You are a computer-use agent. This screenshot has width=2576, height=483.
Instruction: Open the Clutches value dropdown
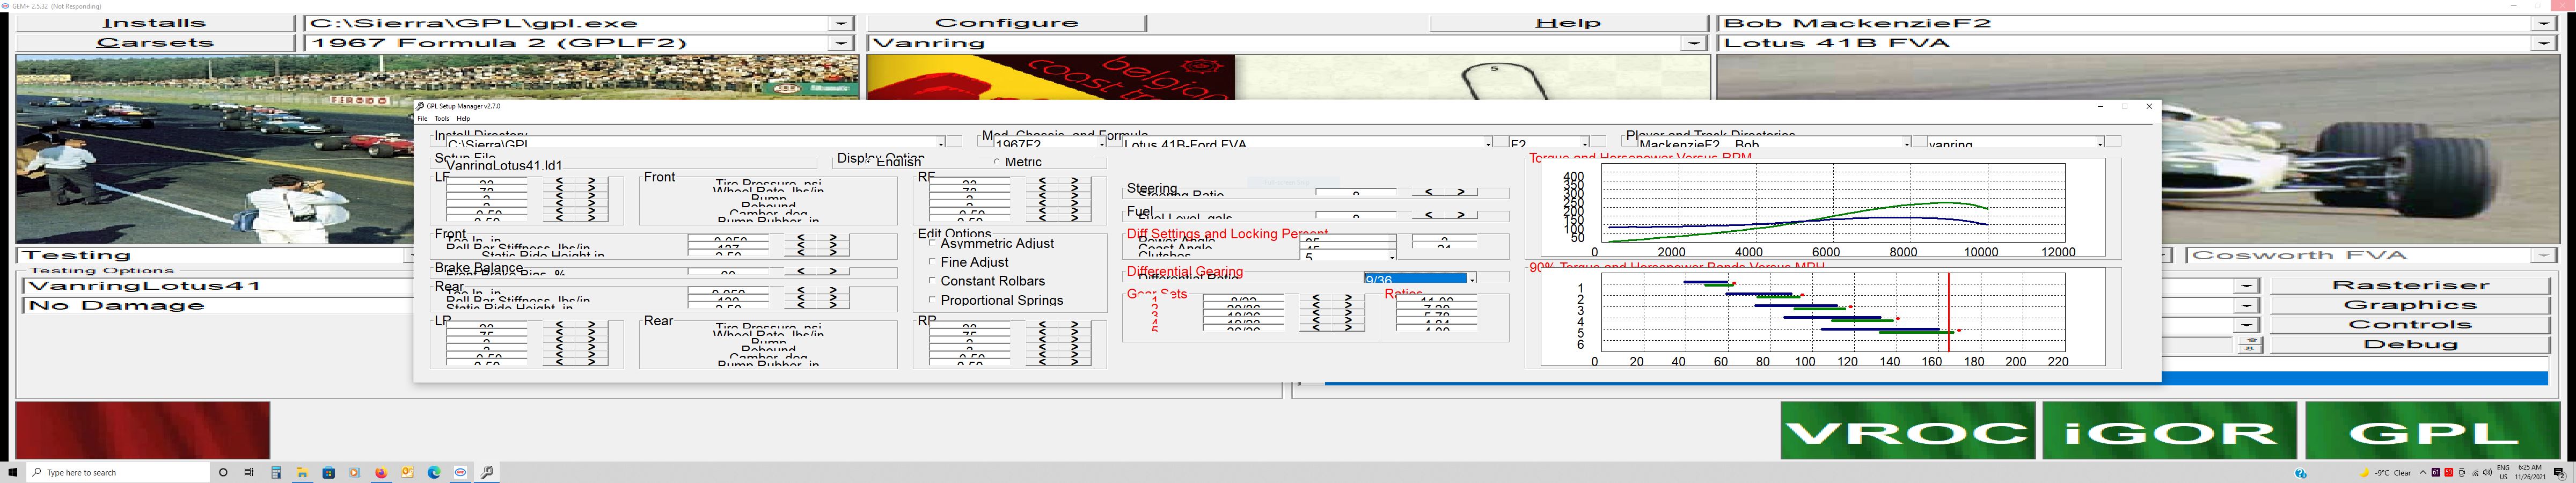coord(1391,256)
